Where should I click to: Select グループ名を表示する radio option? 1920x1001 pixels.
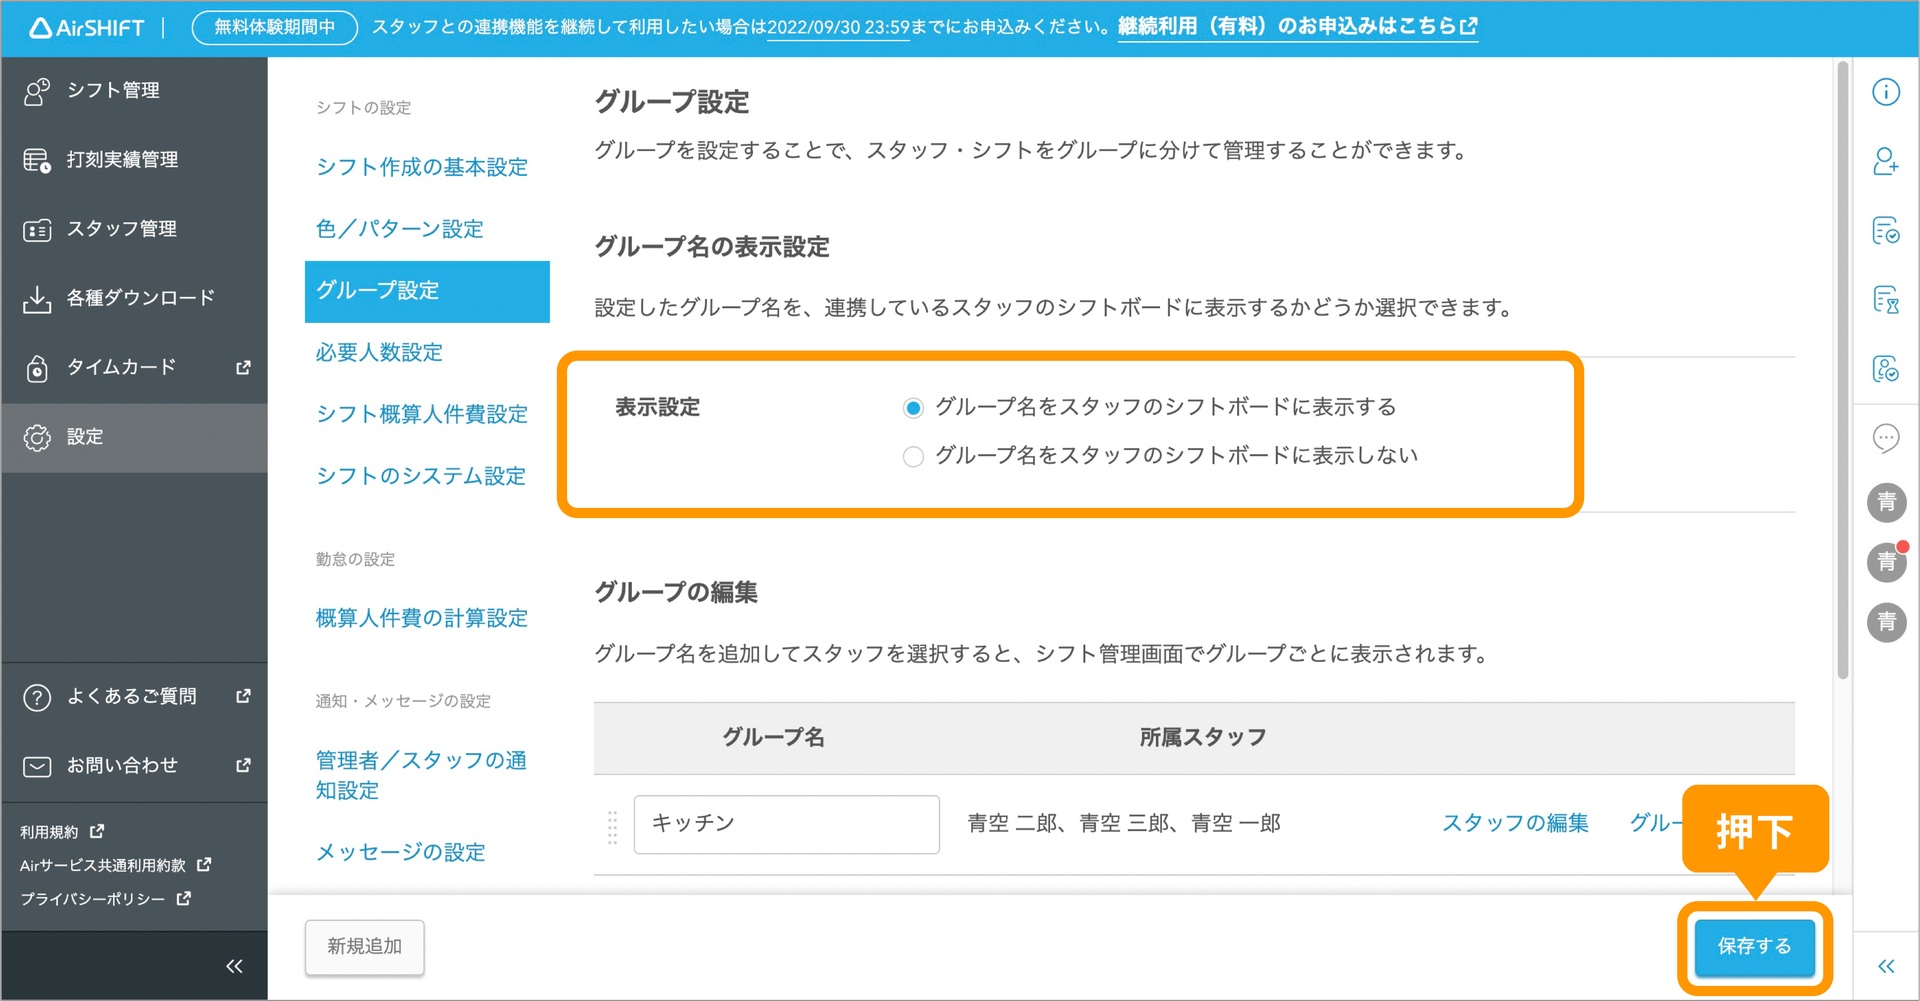click(912, 407)
